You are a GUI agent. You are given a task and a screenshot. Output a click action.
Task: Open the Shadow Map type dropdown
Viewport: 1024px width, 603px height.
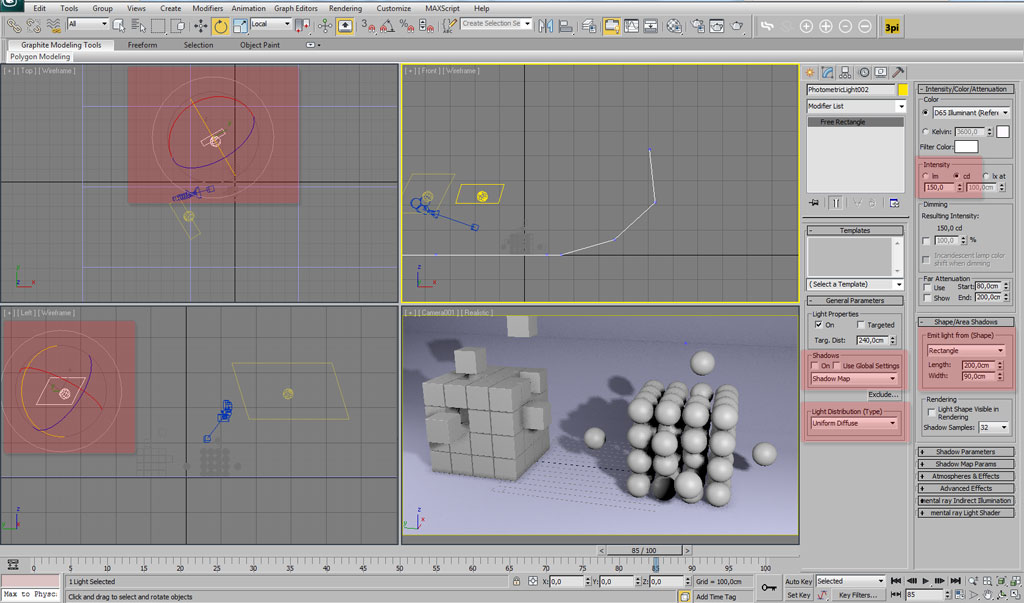[855, 378]
